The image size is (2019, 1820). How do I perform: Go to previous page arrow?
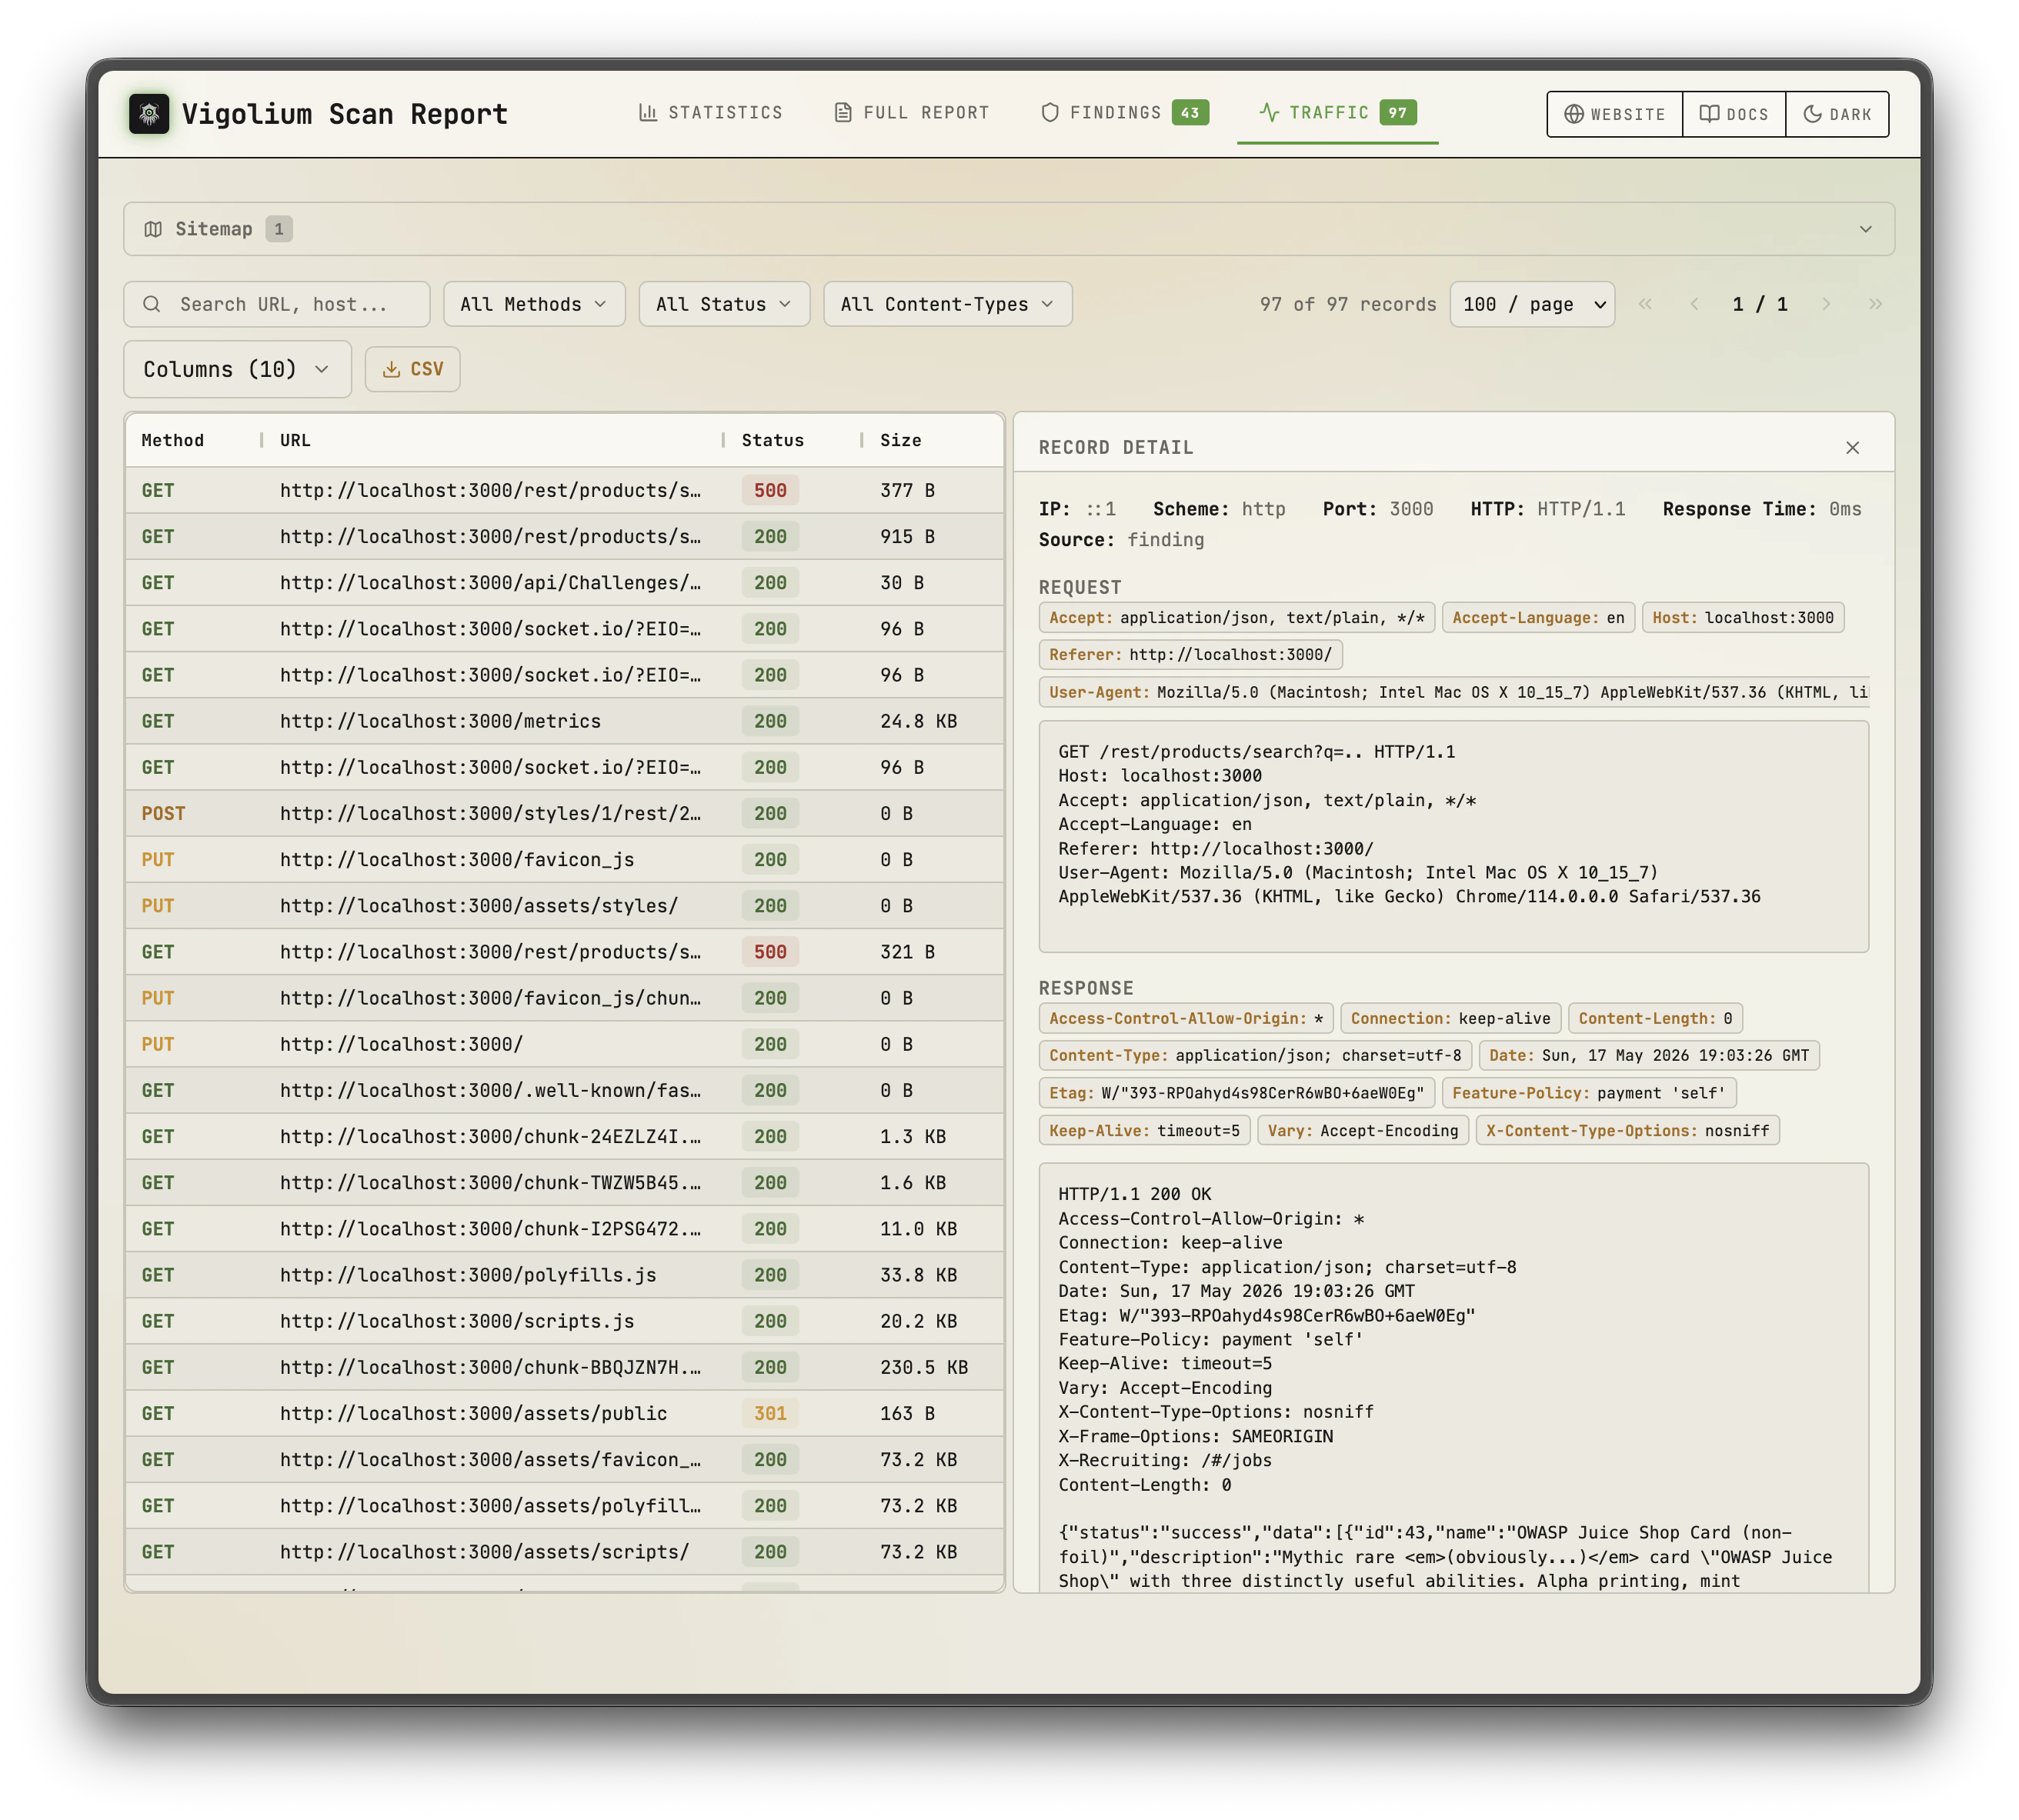coord(1694,304)
